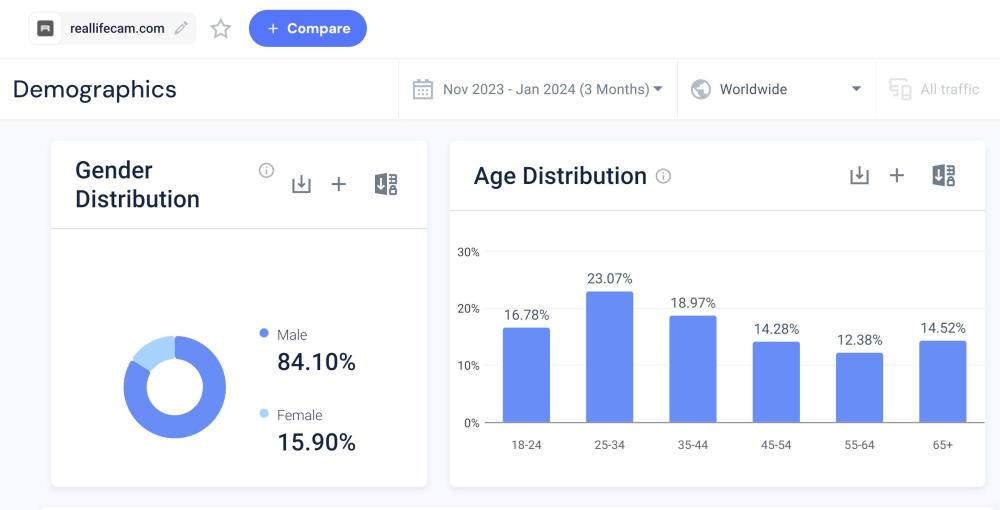Image resolution: width=1000 pixels, height=510 pixels.
Task: Star the website as a favorite
Action: tap(221, 29)
